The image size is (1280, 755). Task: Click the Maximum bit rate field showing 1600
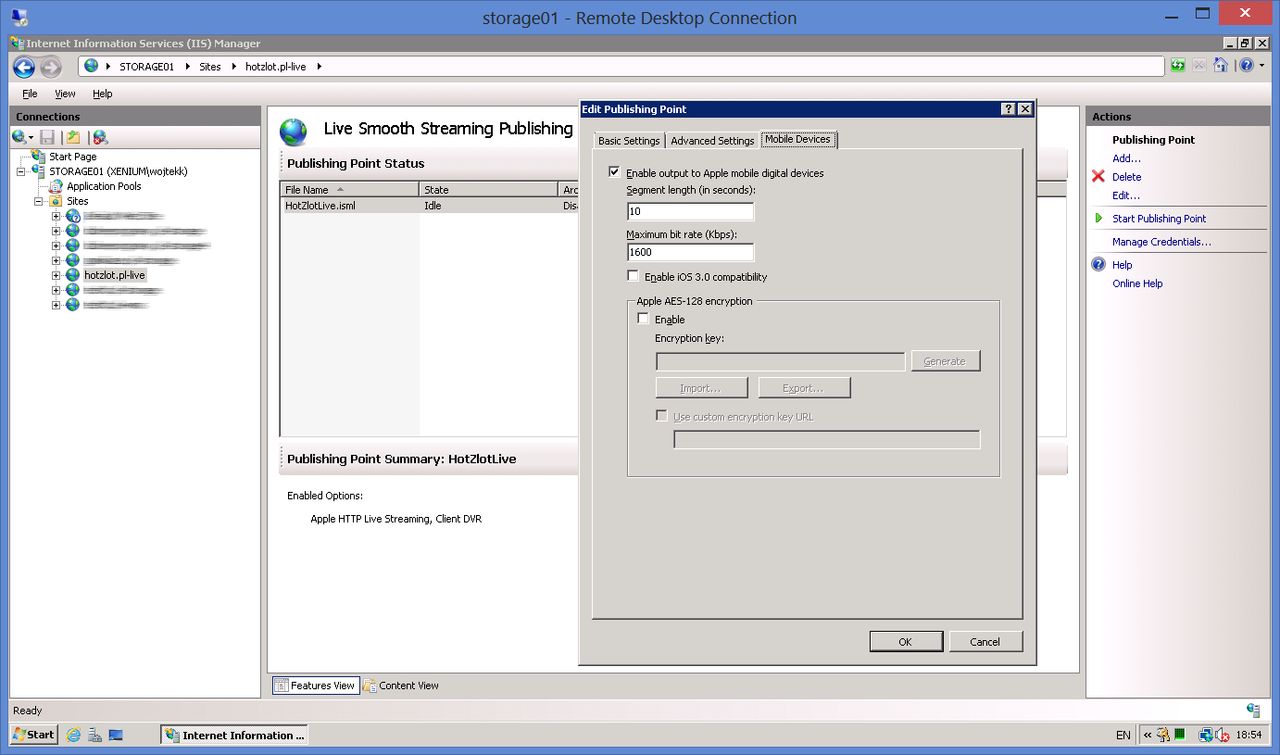(x=690, y=253)
